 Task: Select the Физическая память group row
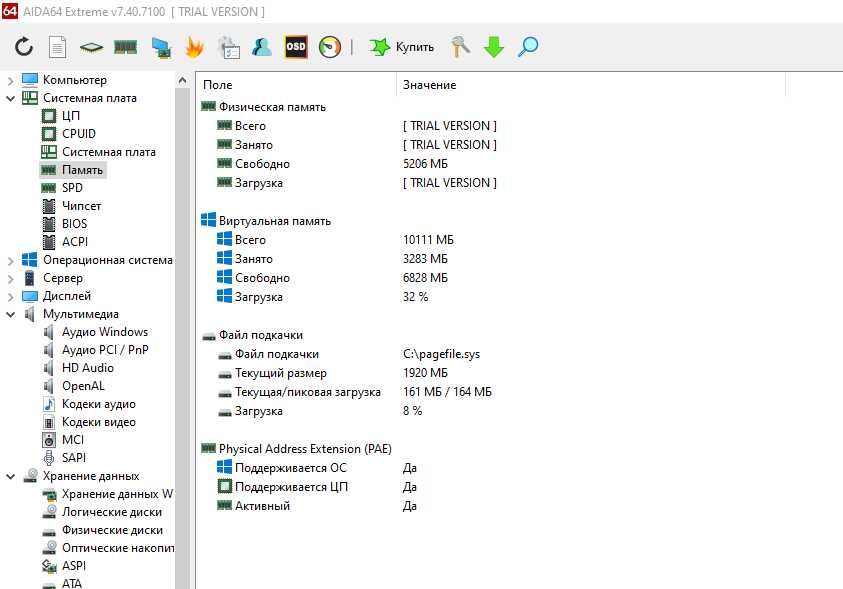click(x=272, y=107)
